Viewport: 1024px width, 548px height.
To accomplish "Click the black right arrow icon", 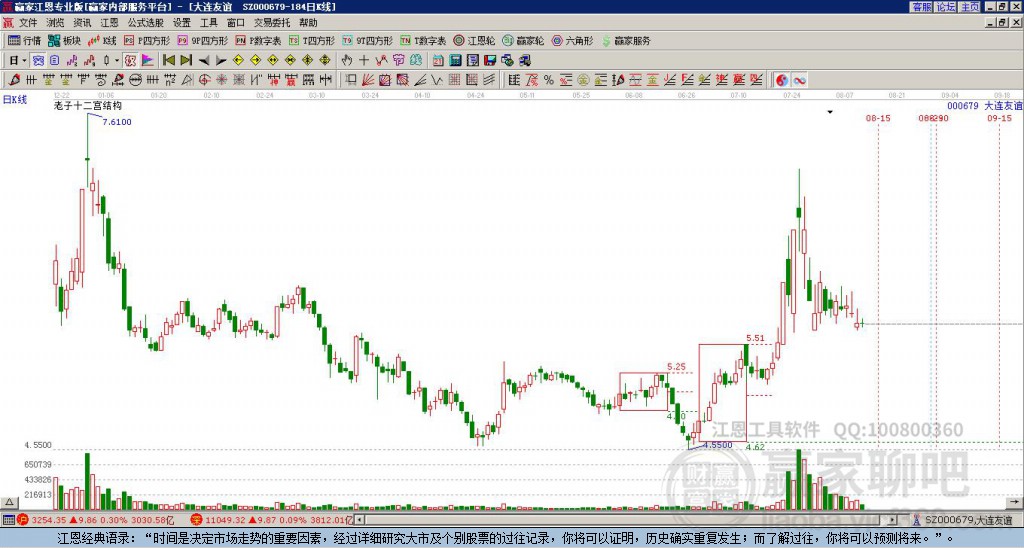I will 221,61.
